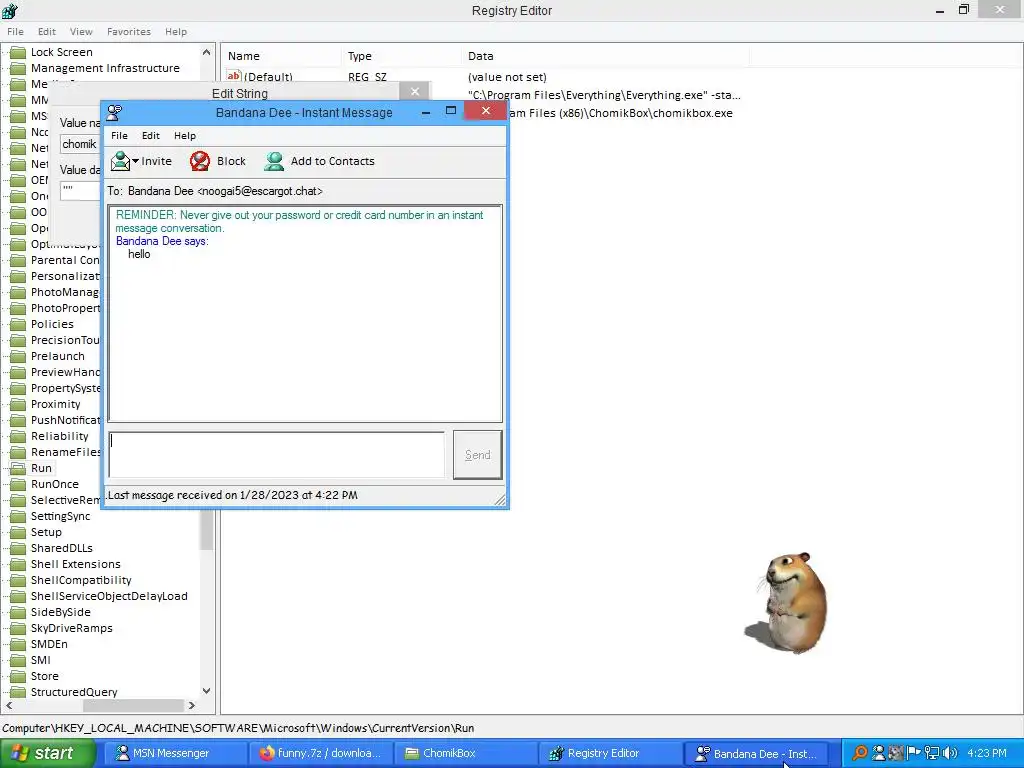Open the Edit menu in Registry Editor

[46, 31]
